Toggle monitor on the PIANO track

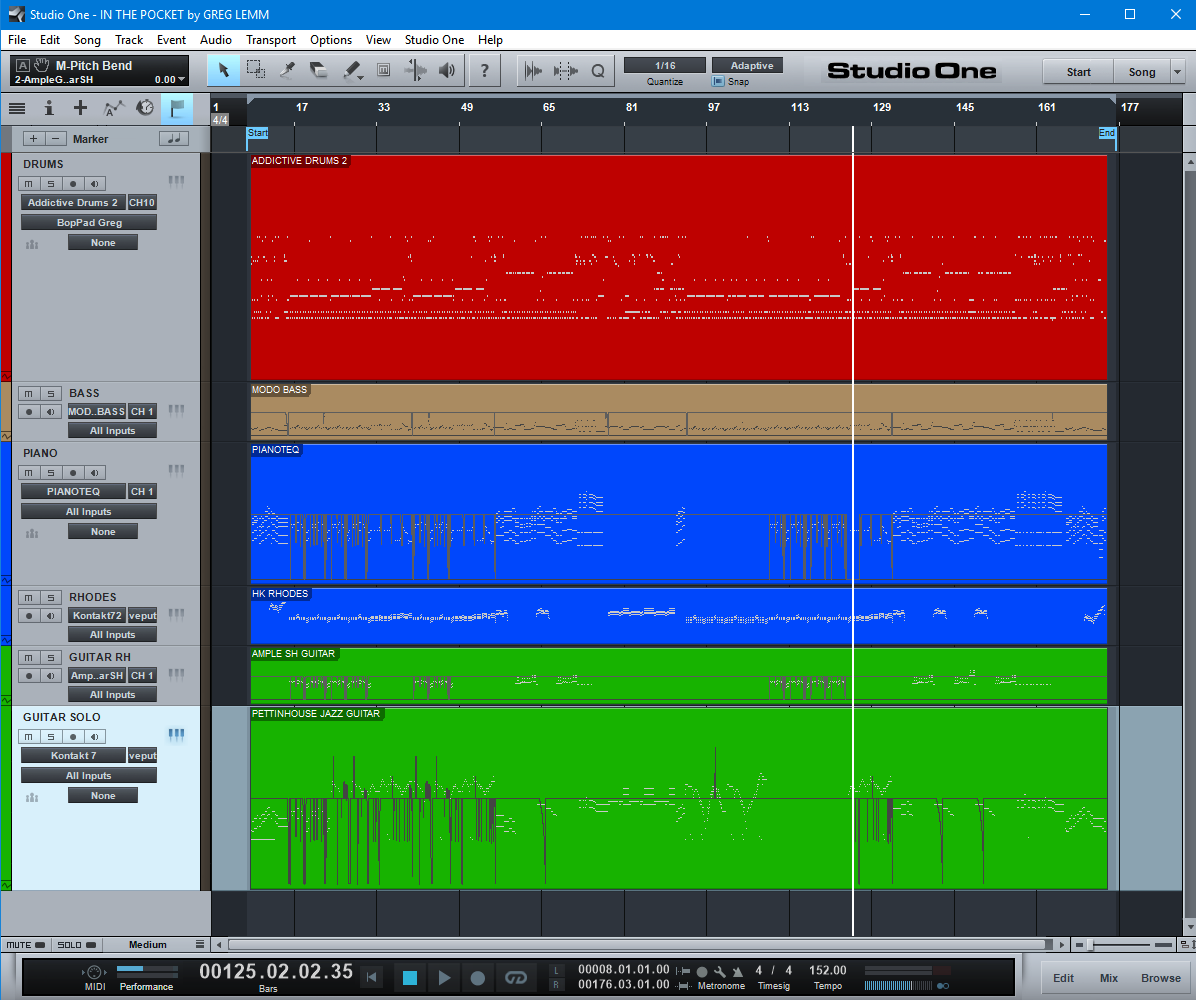point(95,473)
